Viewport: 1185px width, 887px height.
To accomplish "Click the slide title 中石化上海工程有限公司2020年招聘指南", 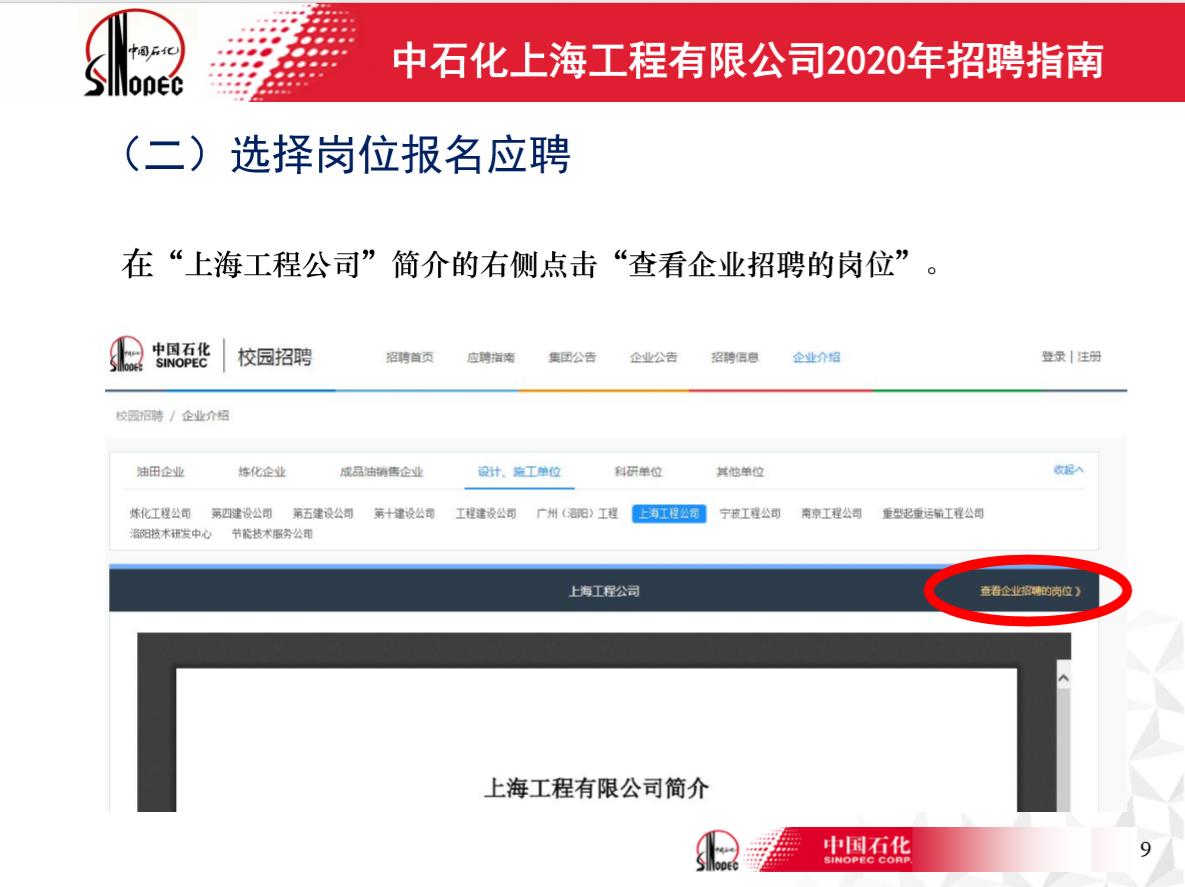I will pyautogui.click(x=748, y=60).
